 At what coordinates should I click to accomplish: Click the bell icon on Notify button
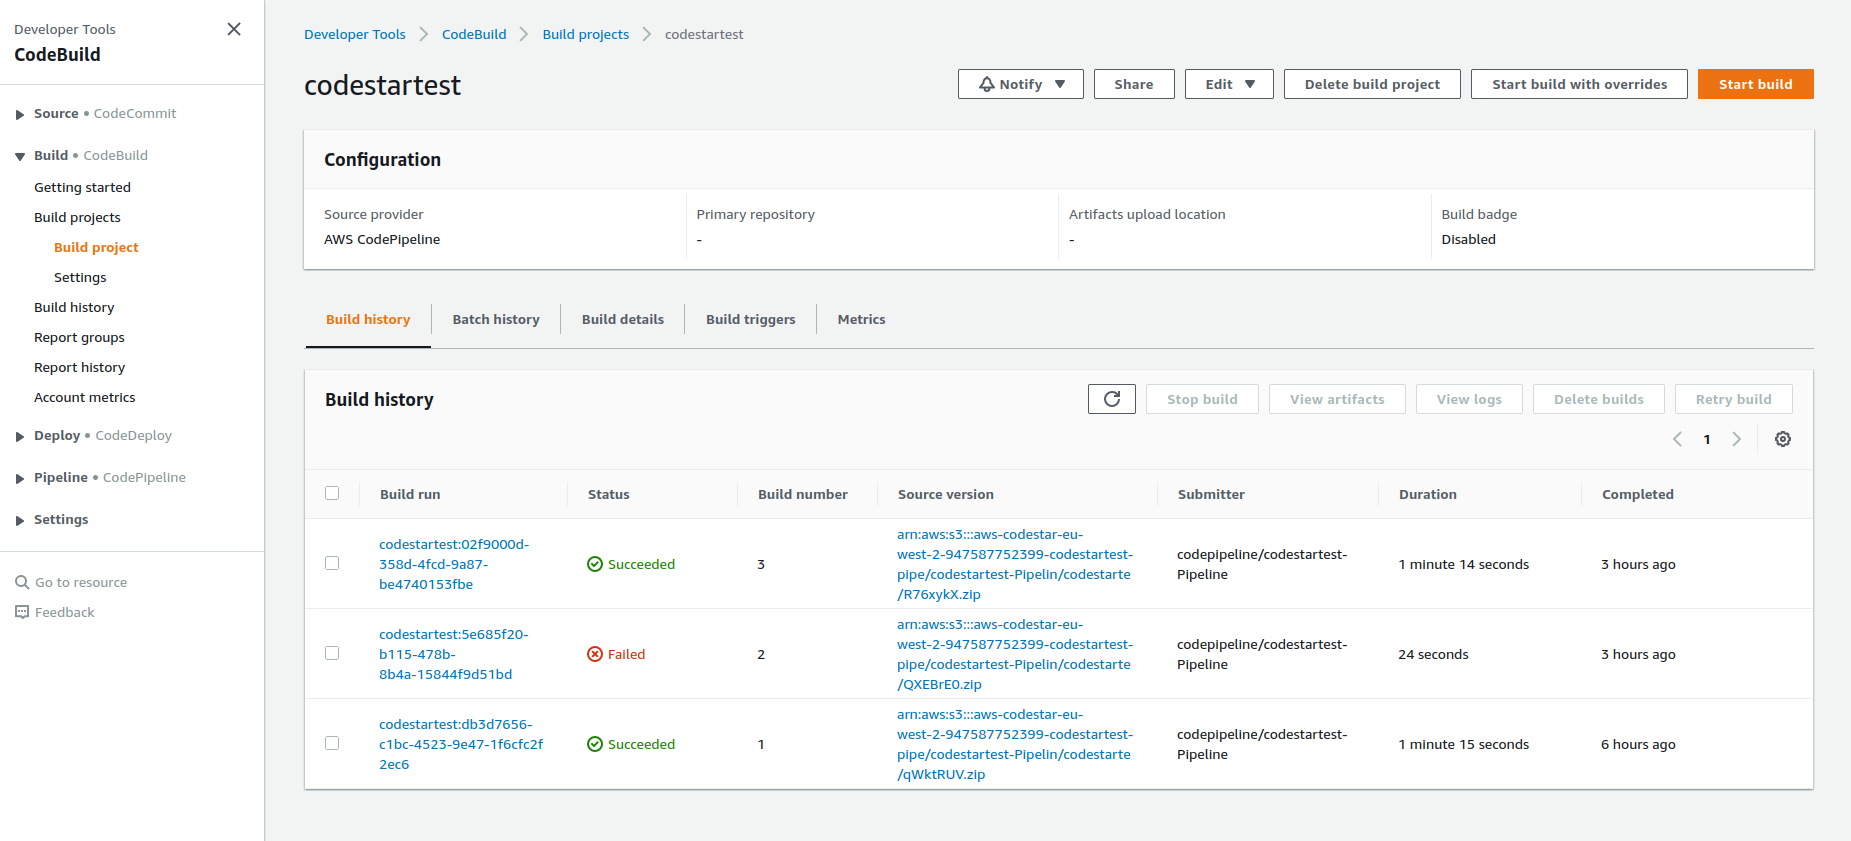coord(987,84)
